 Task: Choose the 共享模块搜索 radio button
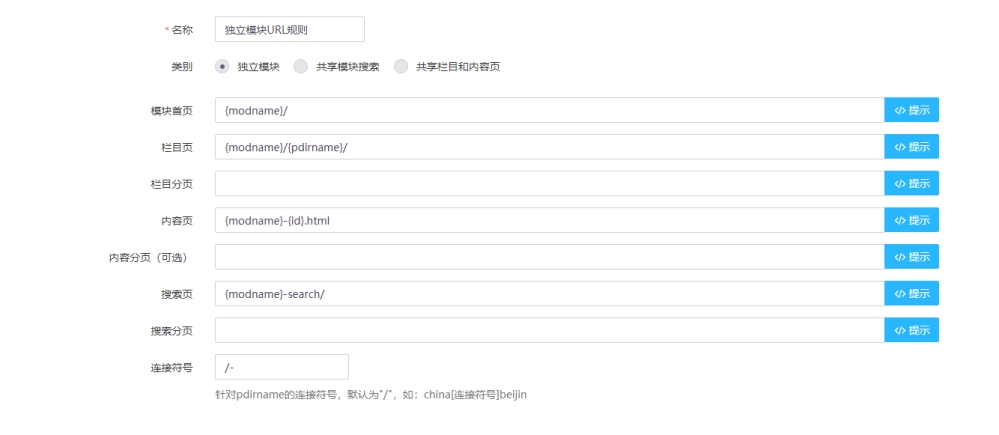click(301, 67)
